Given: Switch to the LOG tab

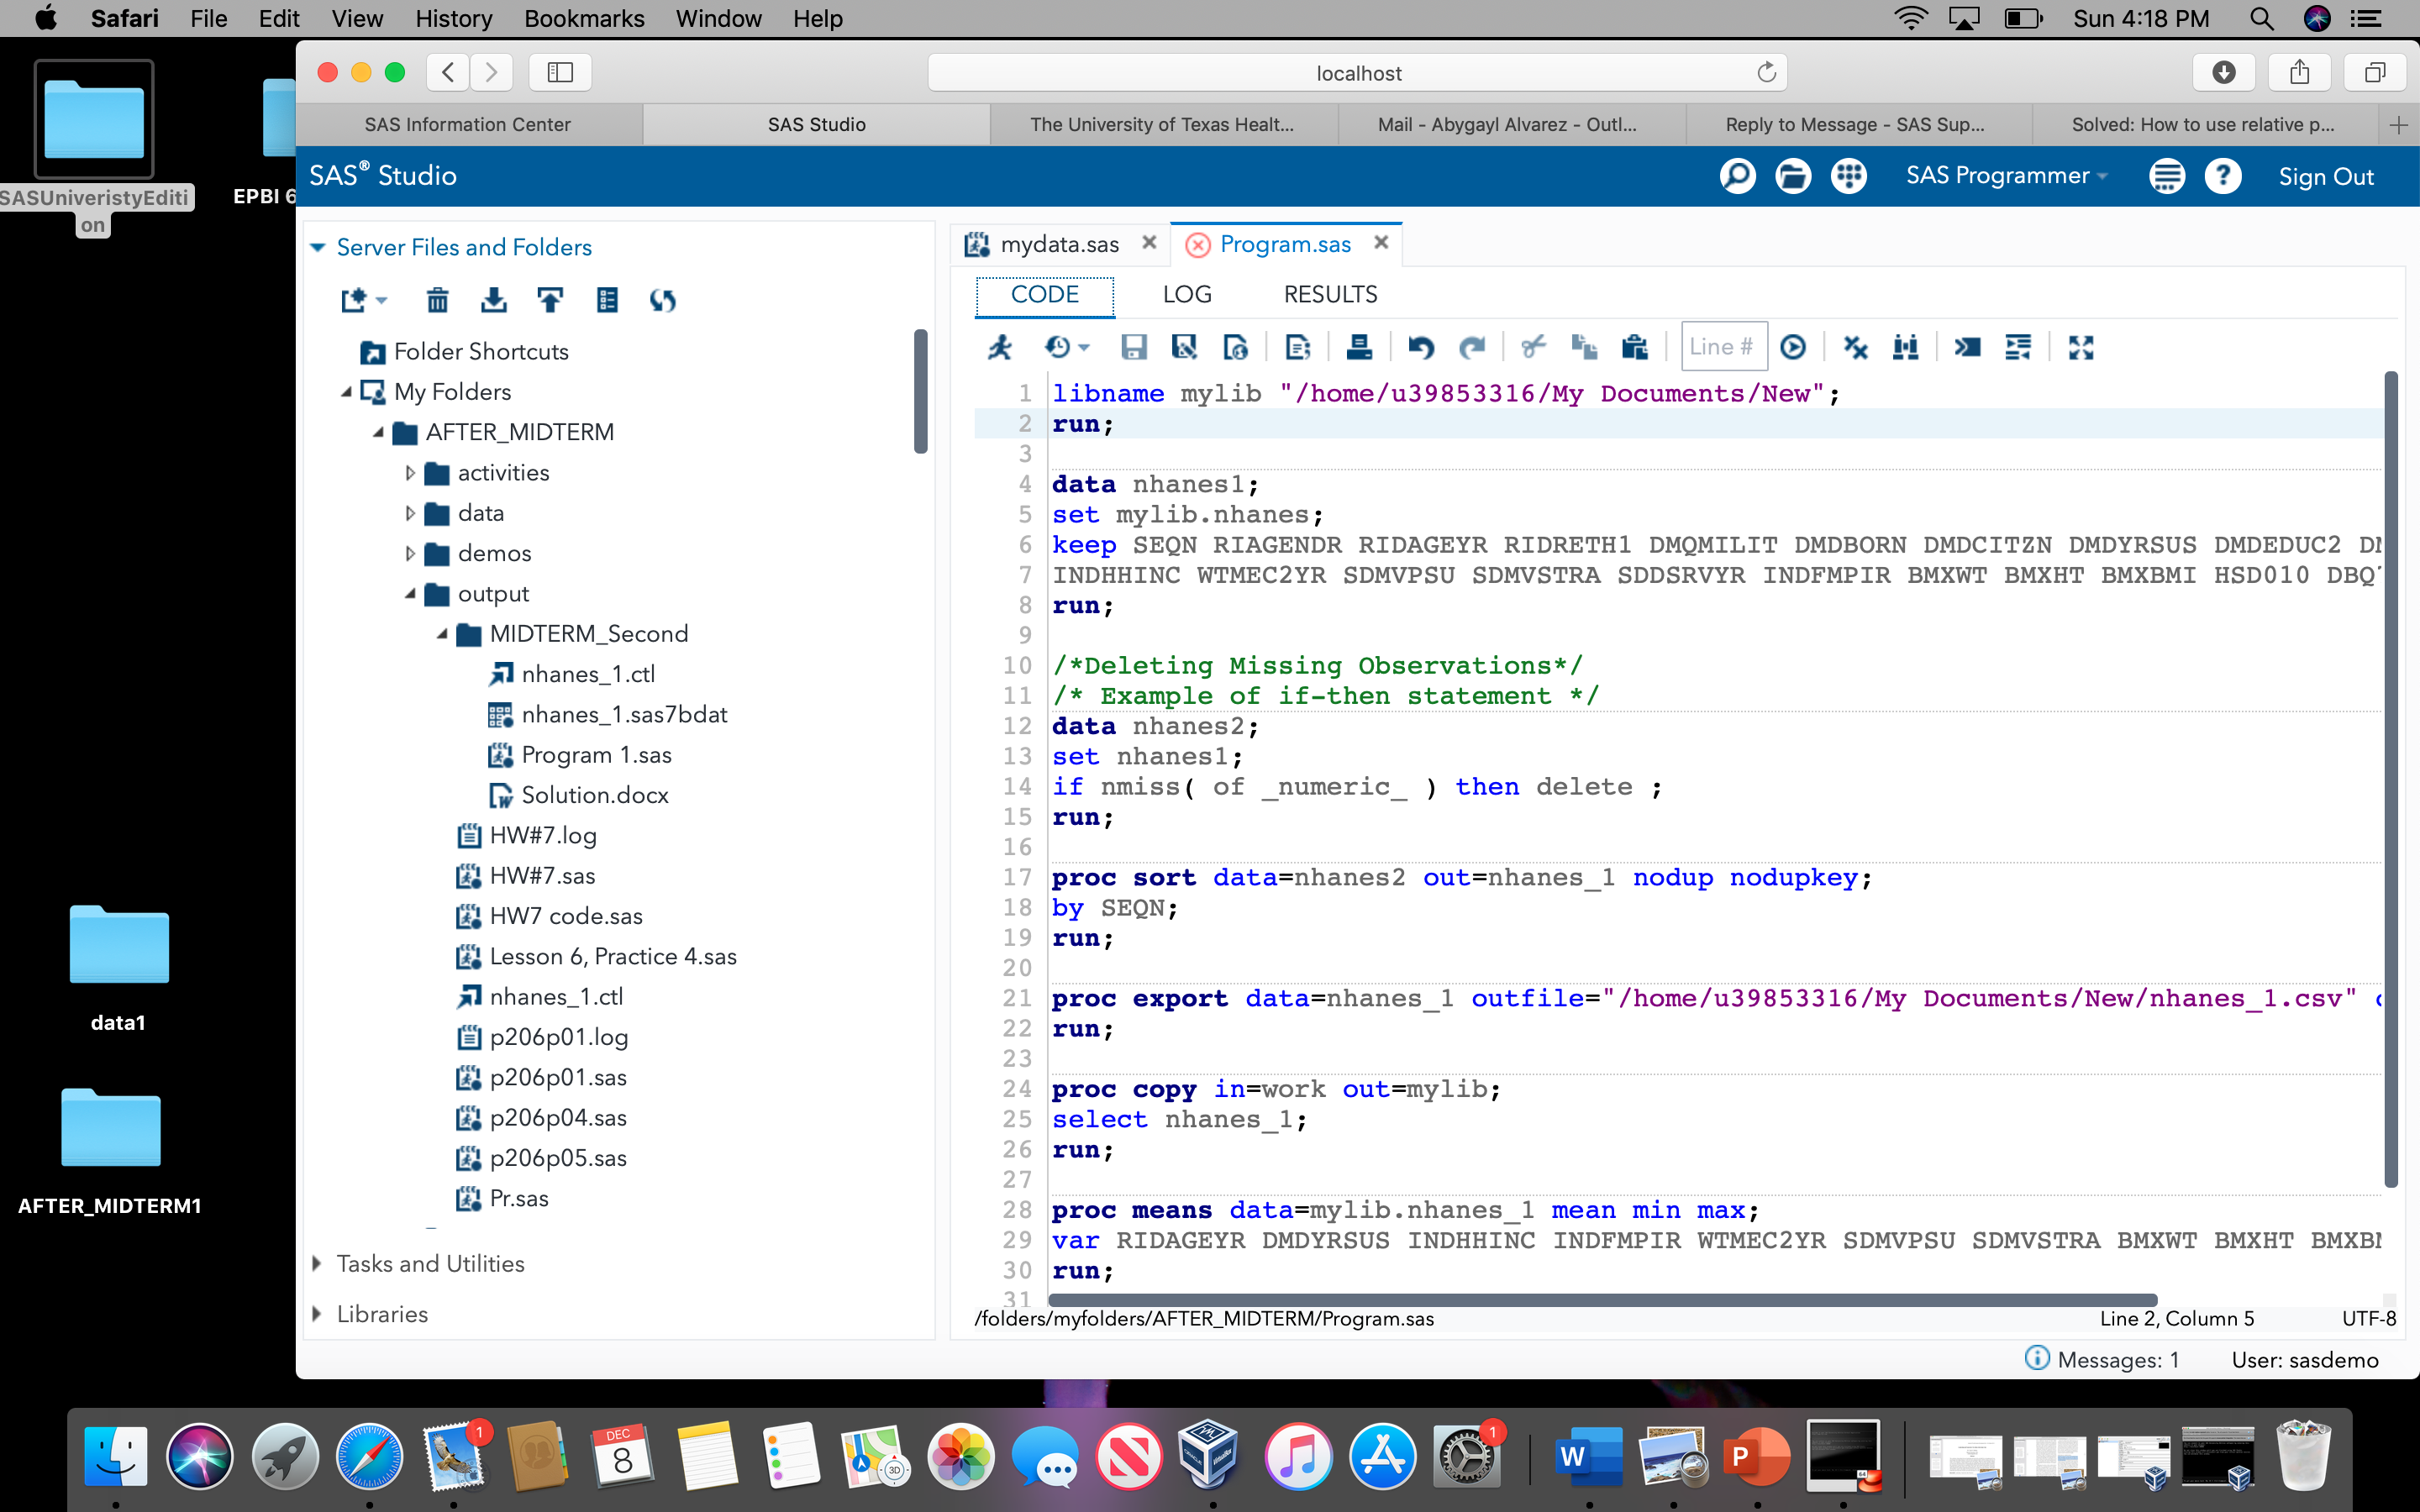Looking at the screenshot, I should [1187, 294].
